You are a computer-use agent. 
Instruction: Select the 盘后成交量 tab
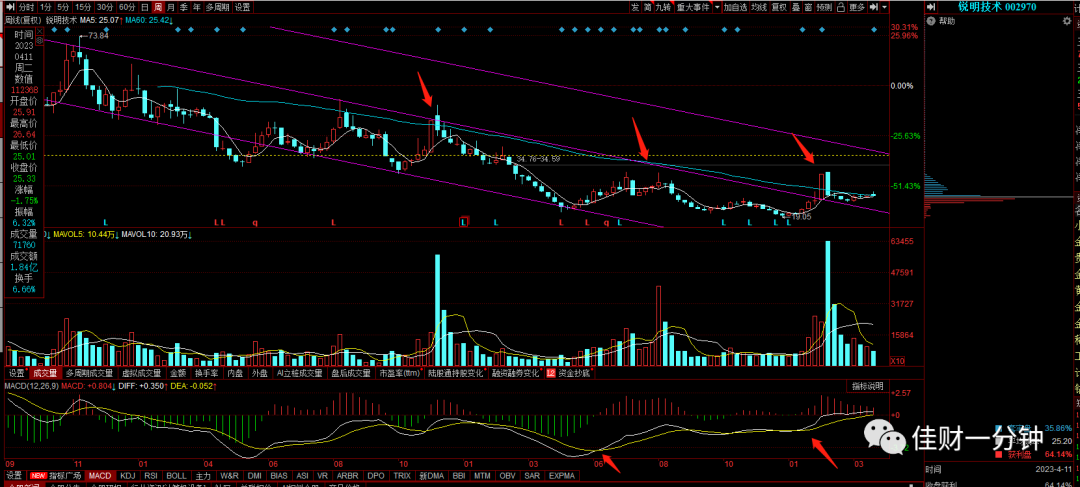click(x=351, y=373)
